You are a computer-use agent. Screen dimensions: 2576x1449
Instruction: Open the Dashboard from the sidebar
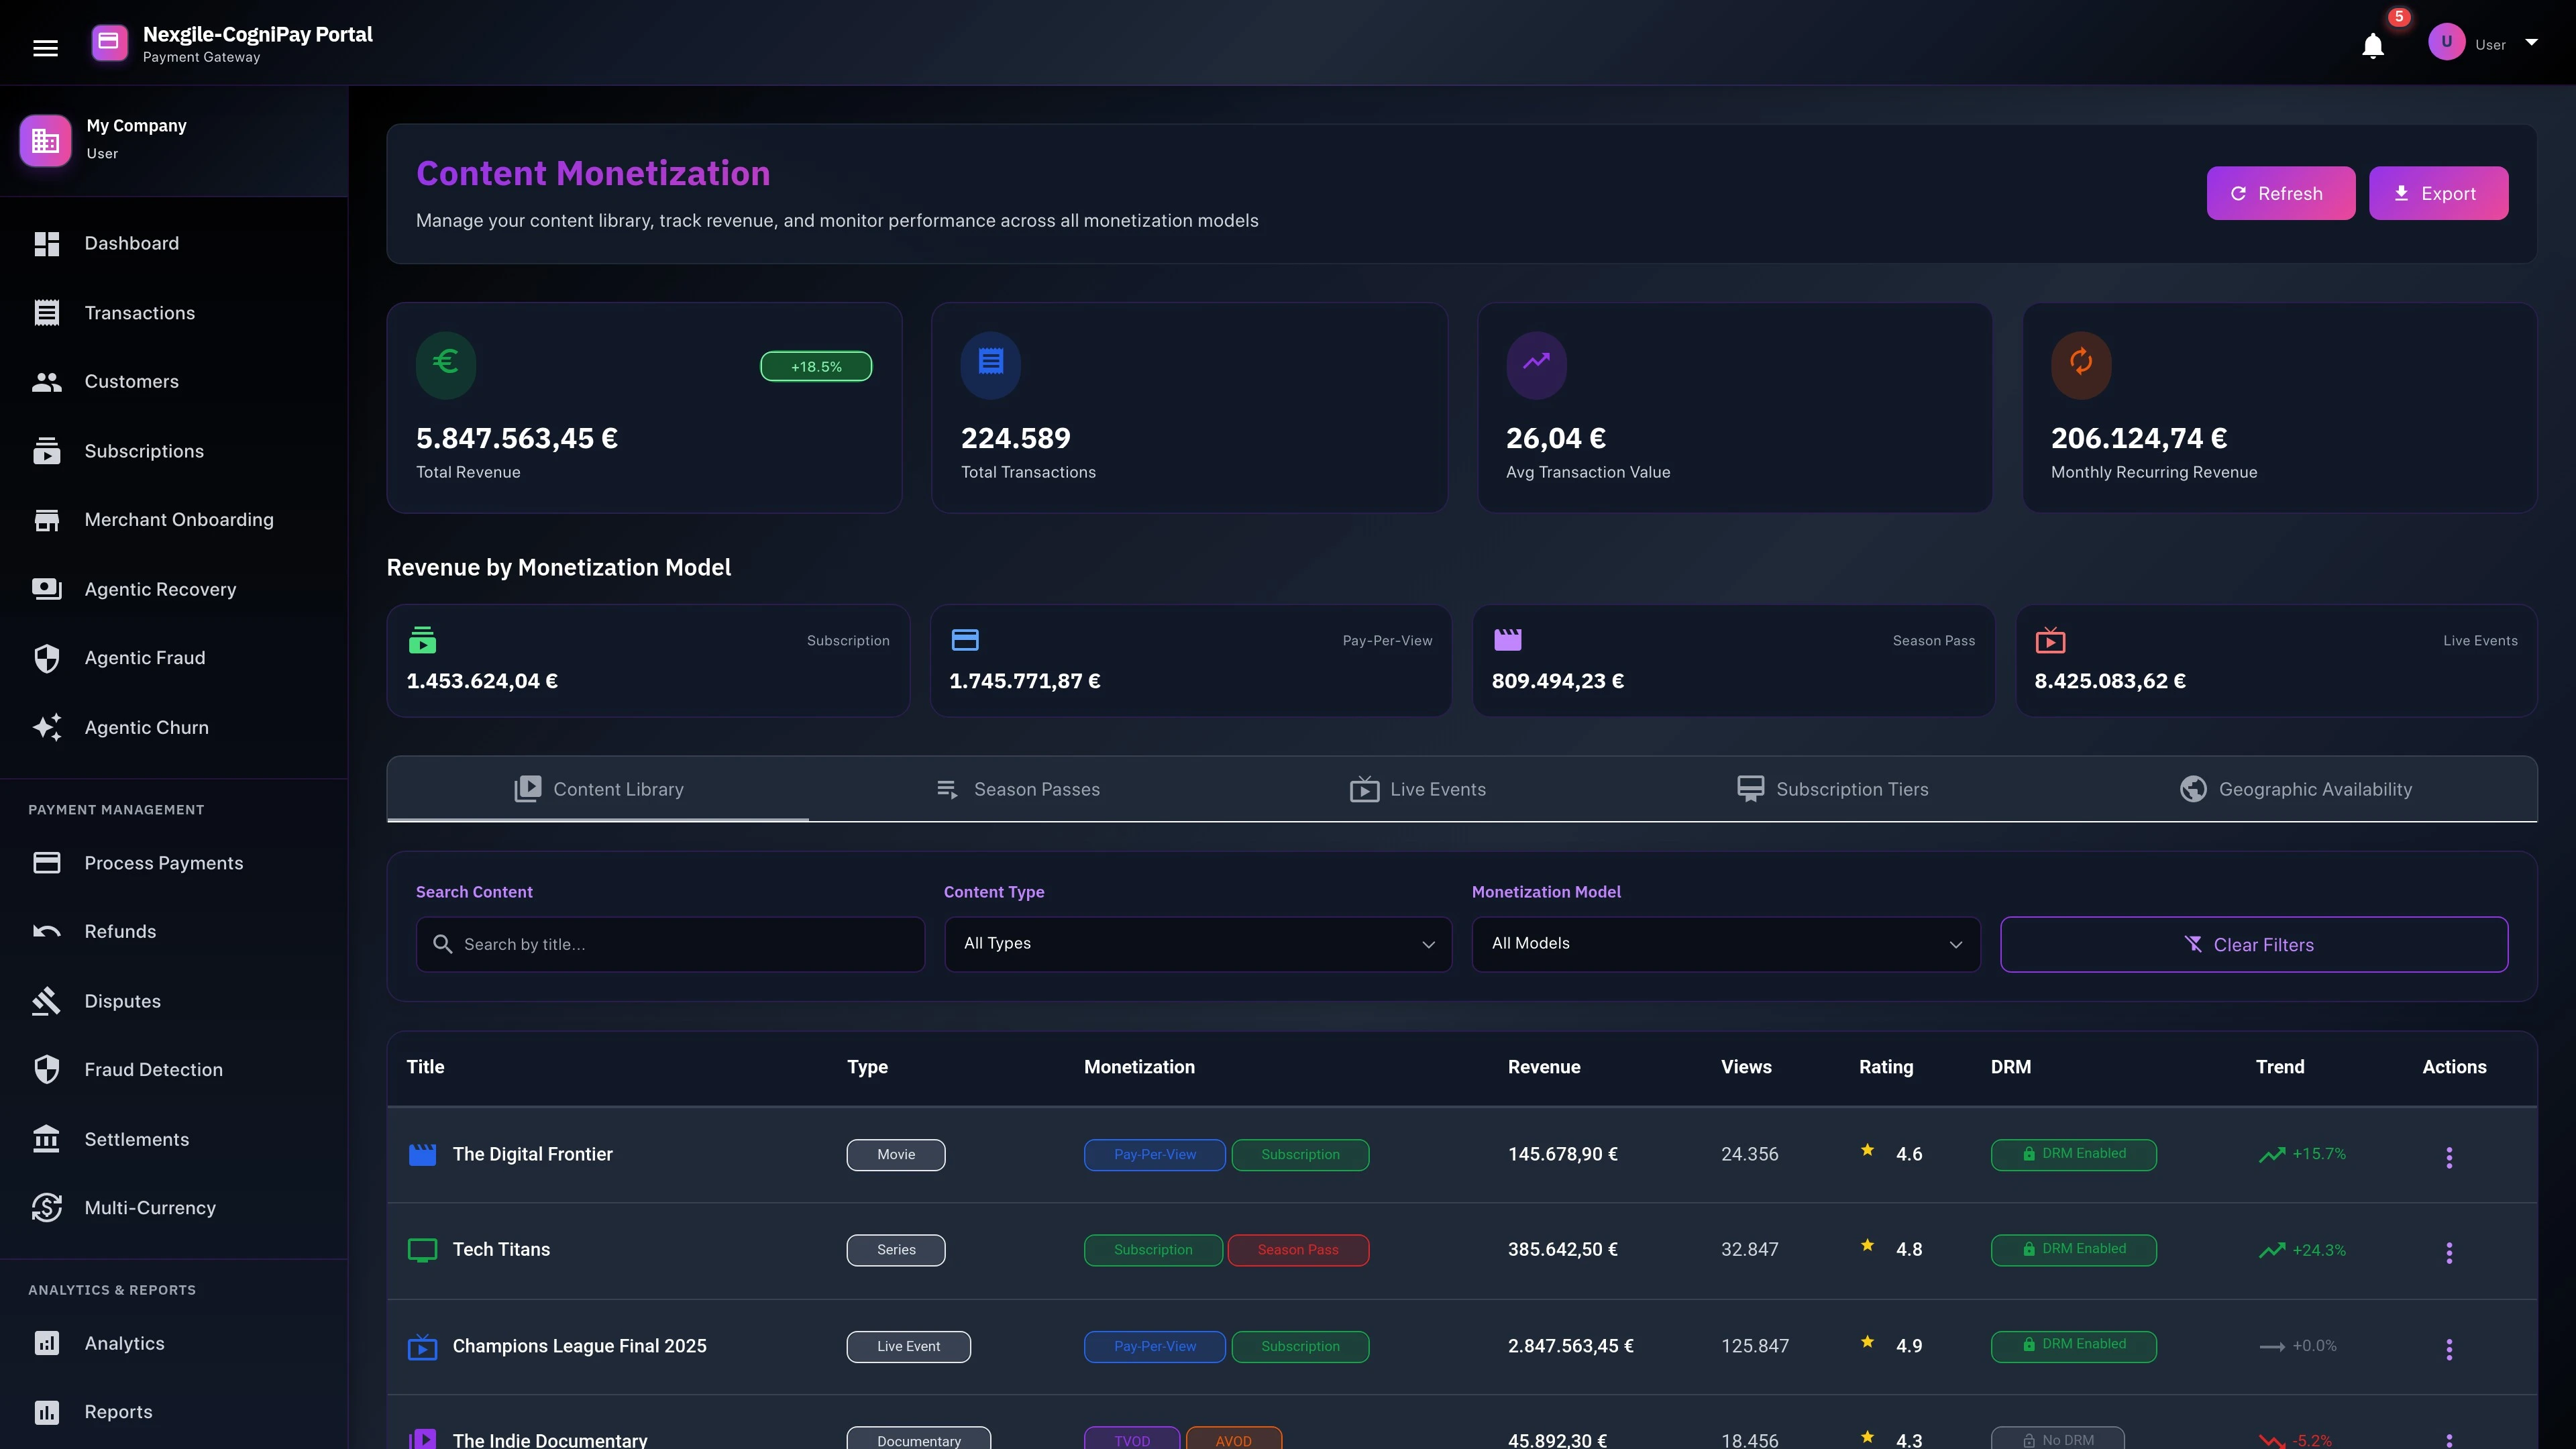pyautogui.click(x=131, y=243)
